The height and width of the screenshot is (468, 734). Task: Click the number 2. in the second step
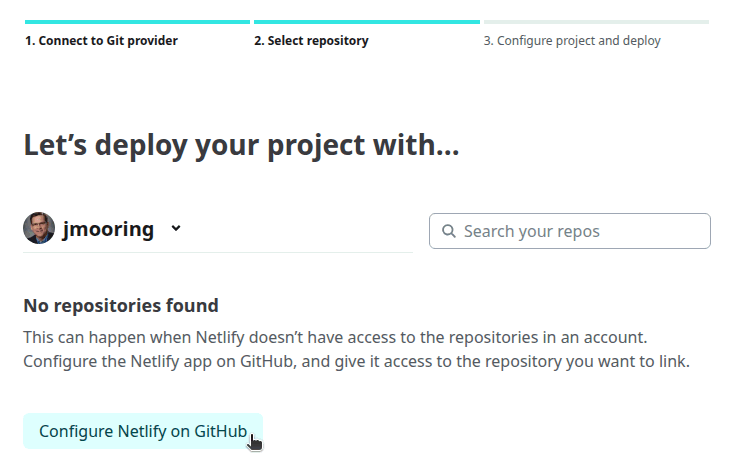[259, 41]
